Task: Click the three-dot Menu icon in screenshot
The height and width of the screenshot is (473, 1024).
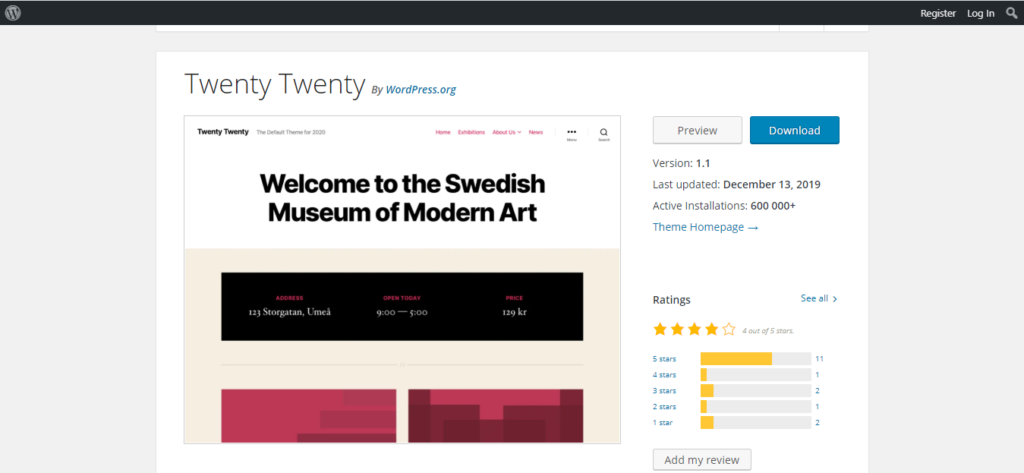Action: [x=571, y=134]
